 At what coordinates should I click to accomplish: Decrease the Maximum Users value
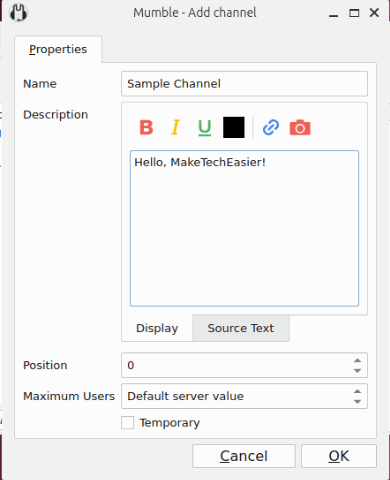click(357, 402)
